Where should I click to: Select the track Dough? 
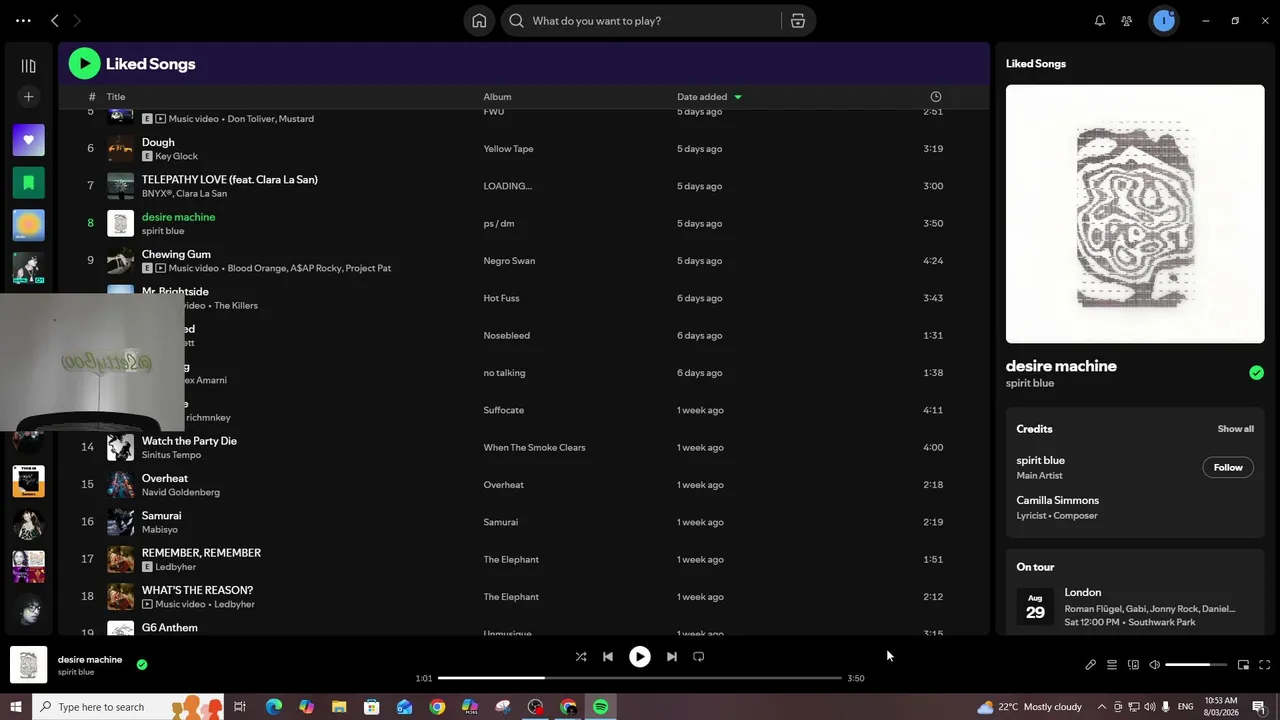pyautogui.click(x=158, y=143)
